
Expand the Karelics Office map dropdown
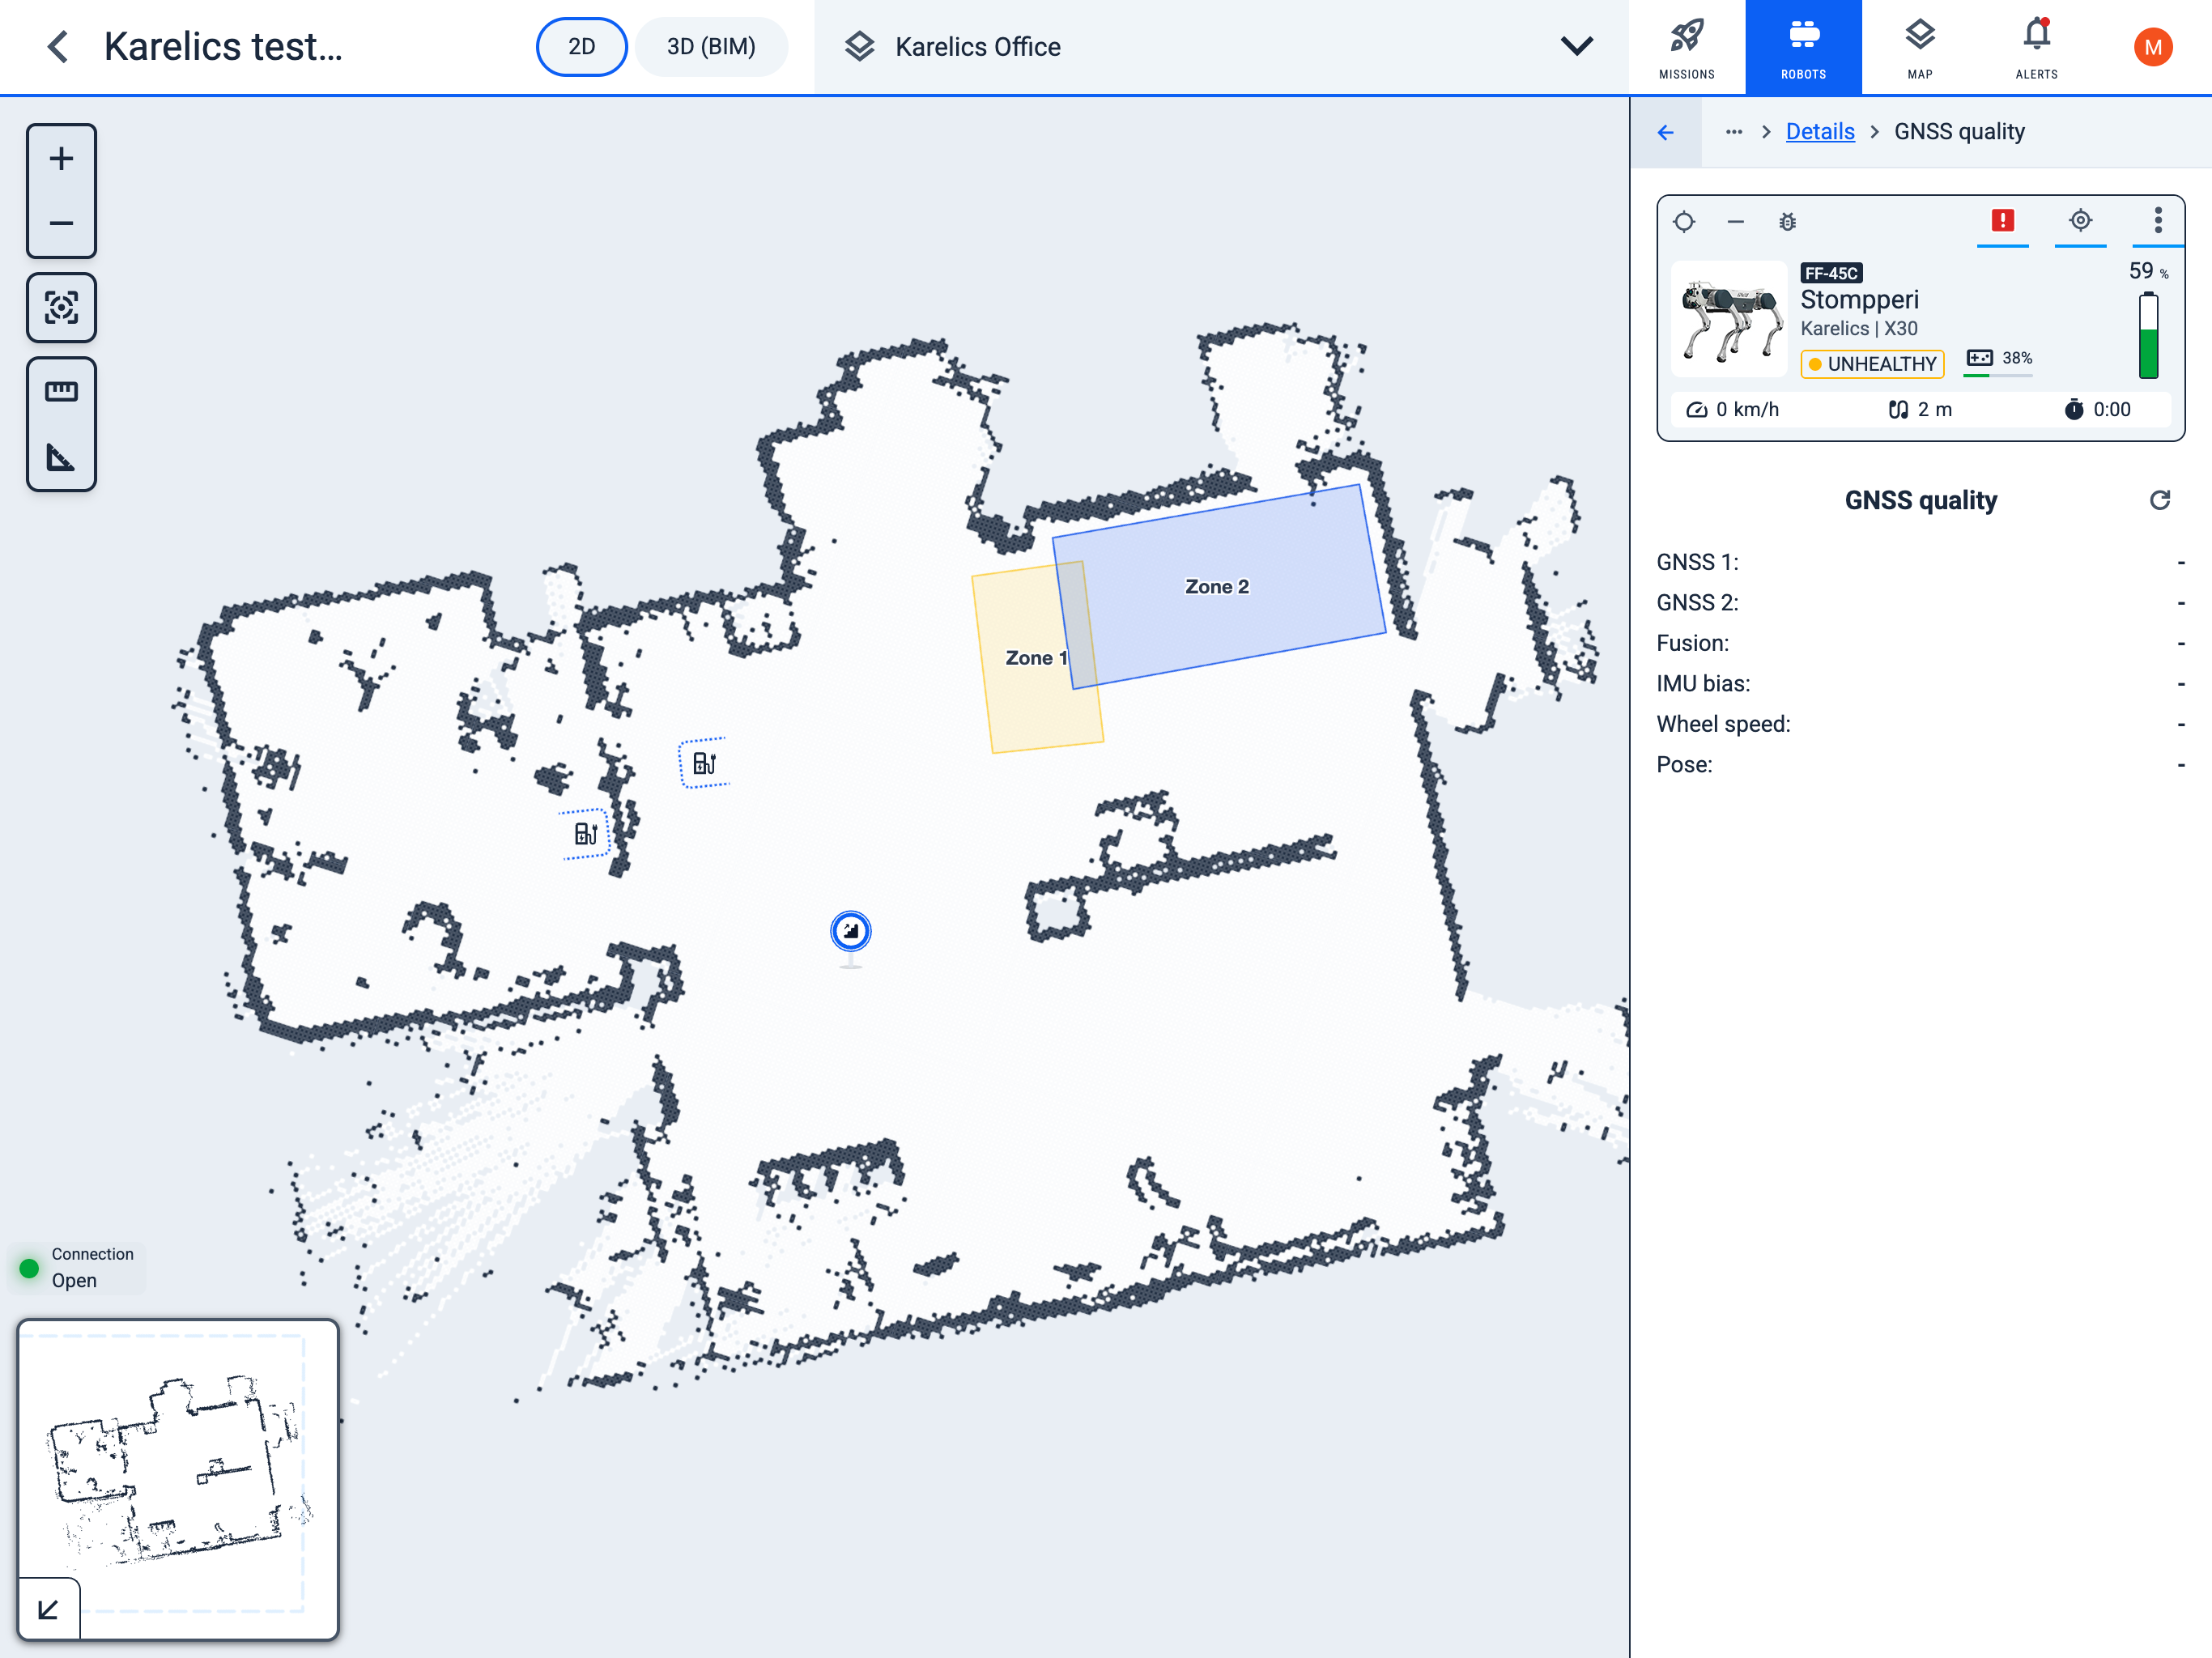1576,47
